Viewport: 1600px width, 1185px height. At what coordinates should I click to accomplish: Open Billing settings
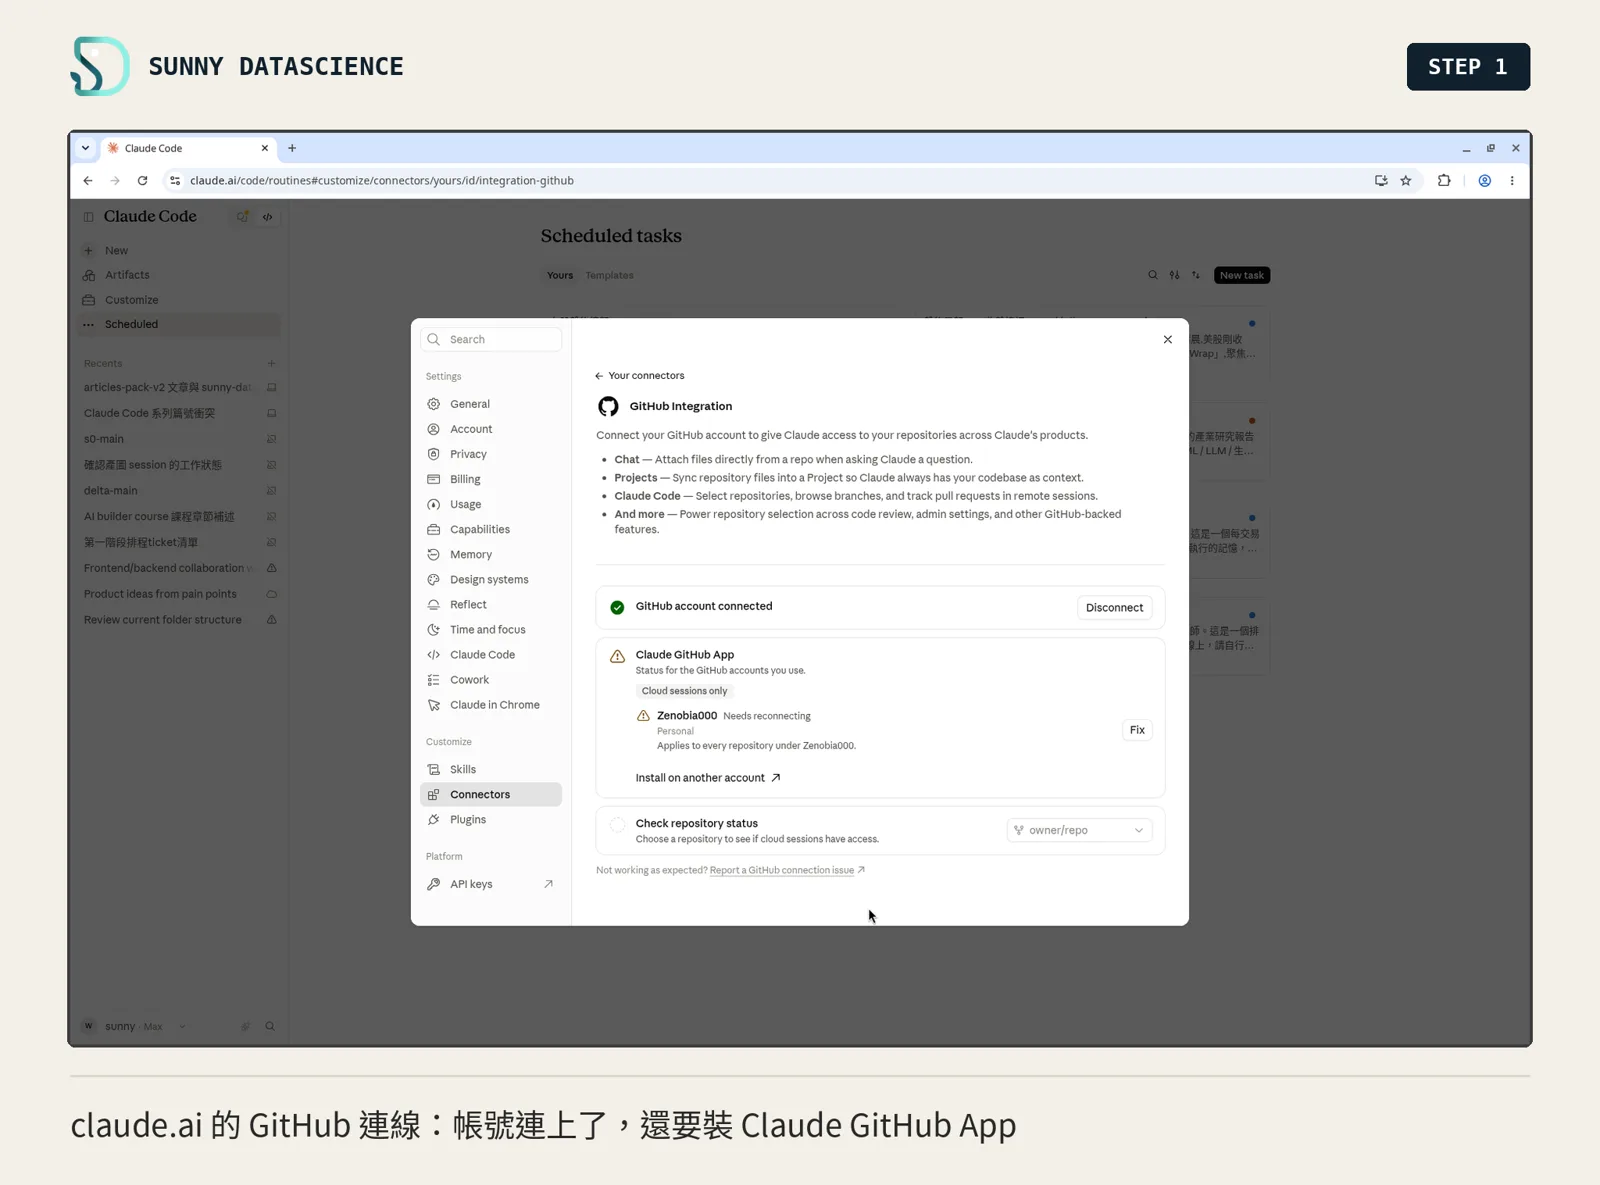click(490, 479)
